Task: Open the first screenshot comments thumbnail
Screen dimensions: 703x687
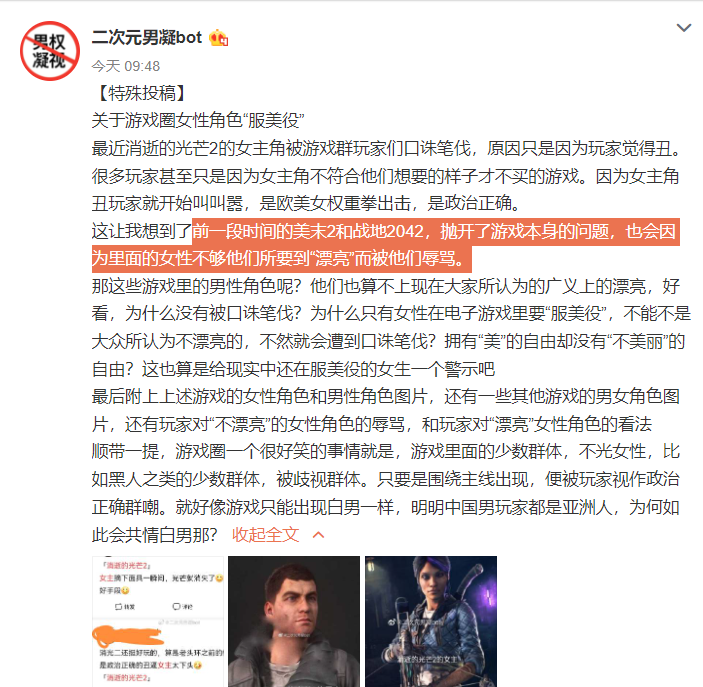Action: point(158,621)
